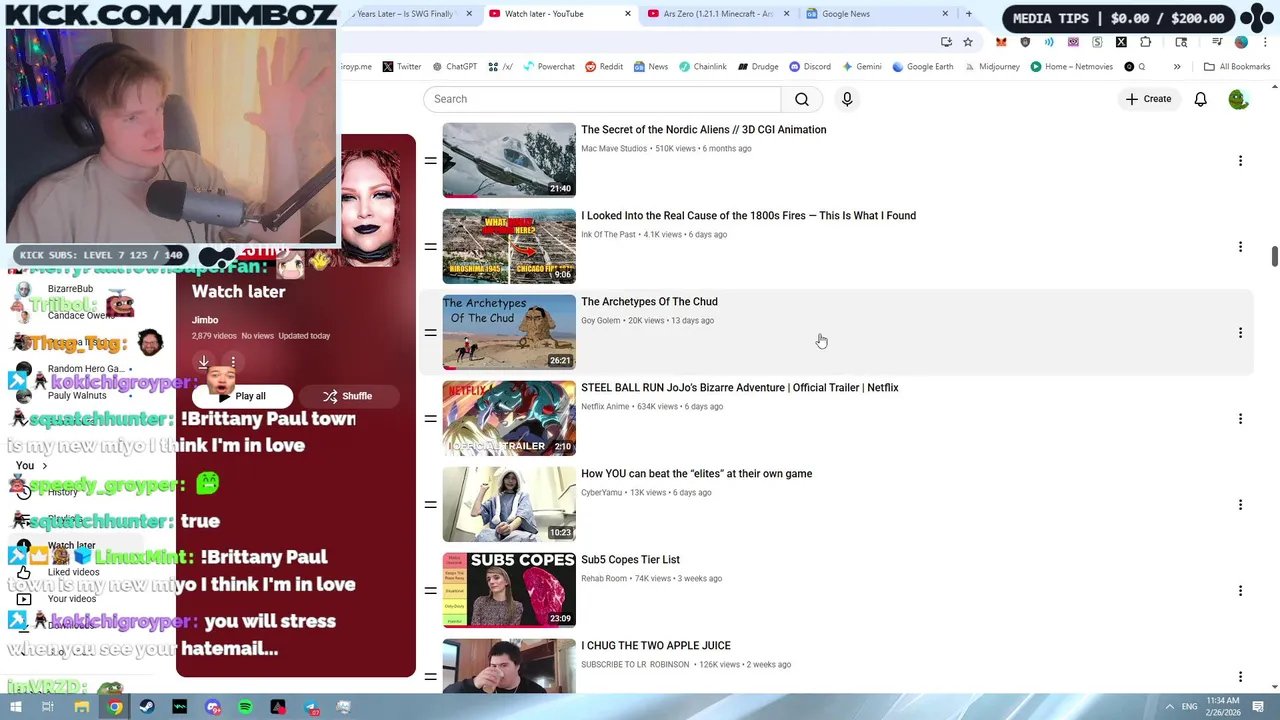Open options menu for STEEL BALL RUN trailer

point(1240,419)
